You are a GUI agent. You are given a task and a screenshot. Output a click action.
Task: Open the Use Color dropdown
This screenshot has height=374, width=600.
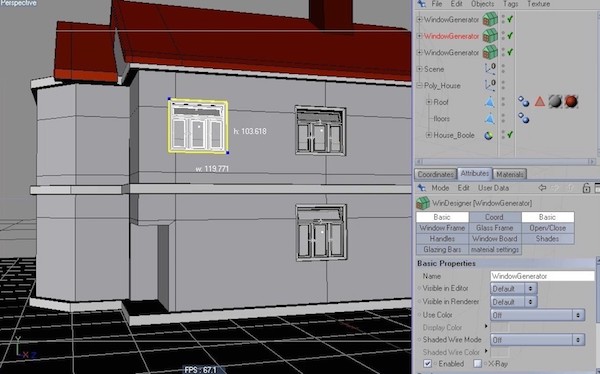537,315
